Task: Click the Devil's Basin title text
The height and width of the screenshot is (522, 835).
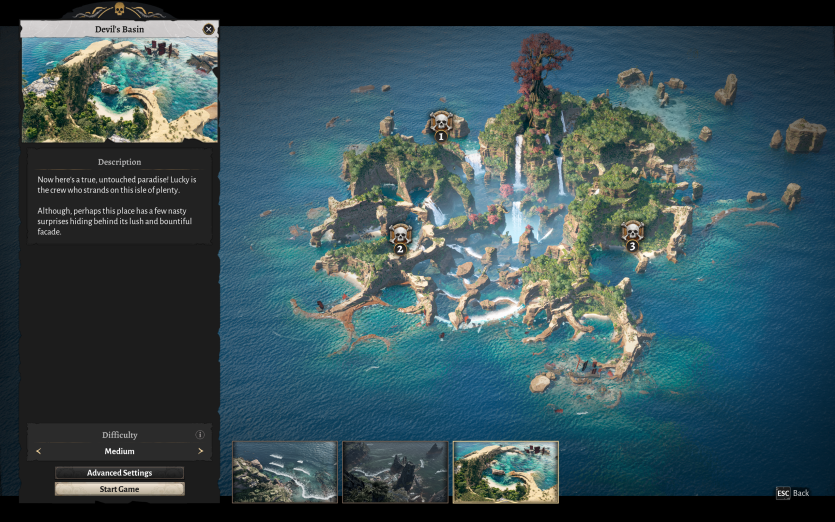Action: coord(119,29)
